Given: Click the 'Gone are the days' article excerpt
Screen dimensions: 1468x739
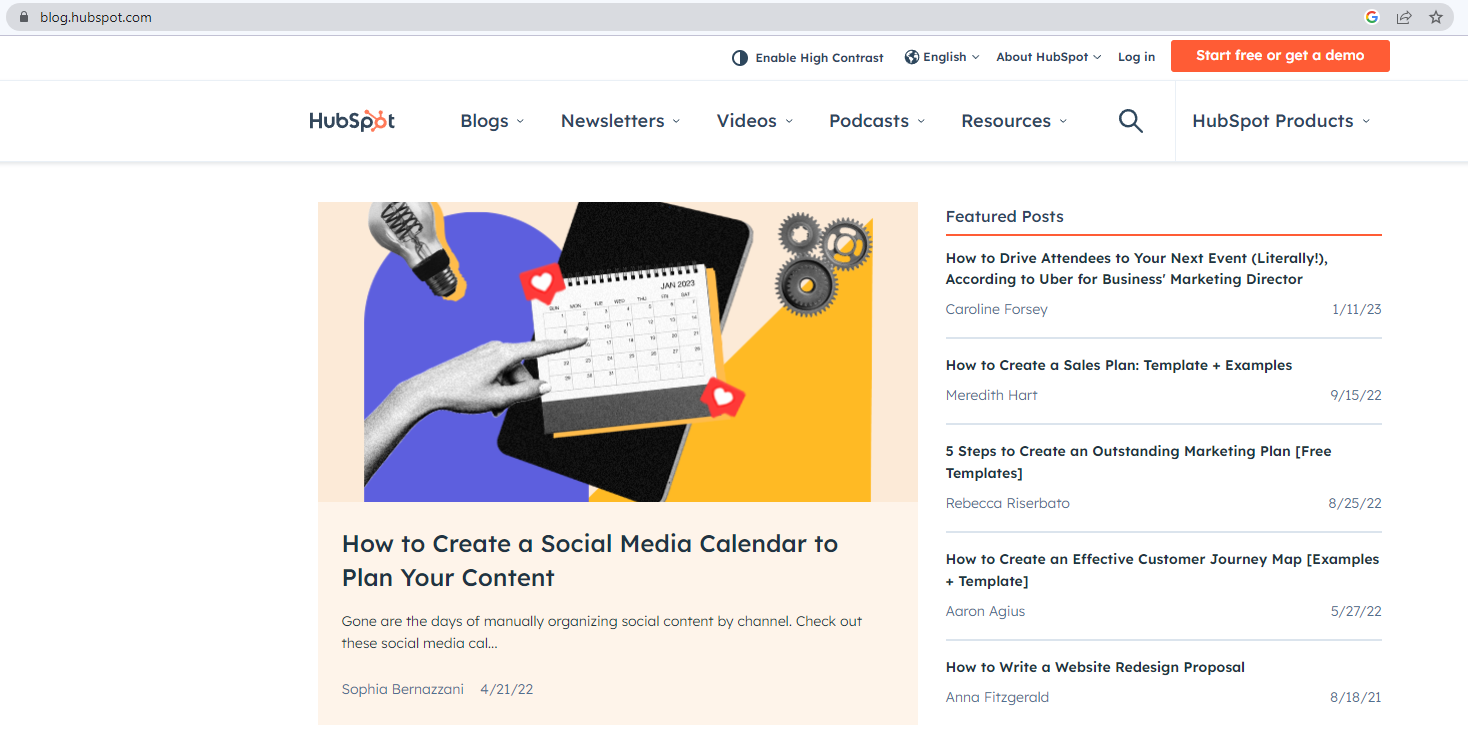Looking at the screenshot, I should (602, 632).
